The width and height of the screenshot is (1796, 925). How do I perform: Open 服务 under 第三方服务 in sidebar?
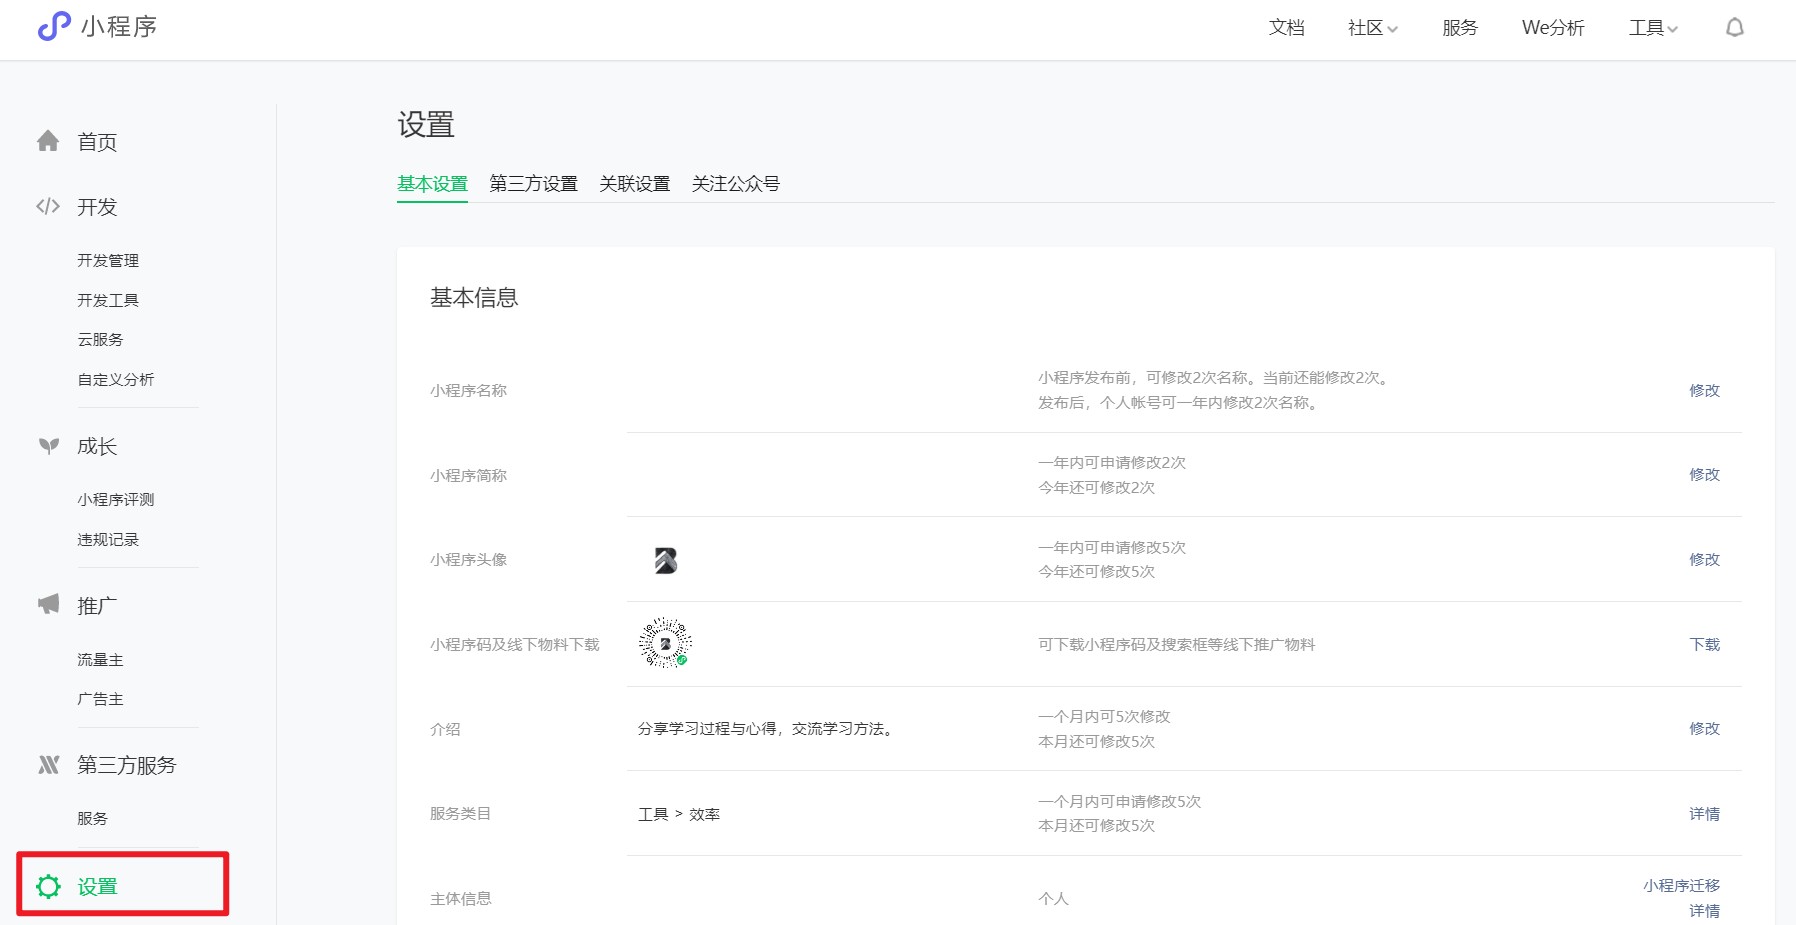92,818
